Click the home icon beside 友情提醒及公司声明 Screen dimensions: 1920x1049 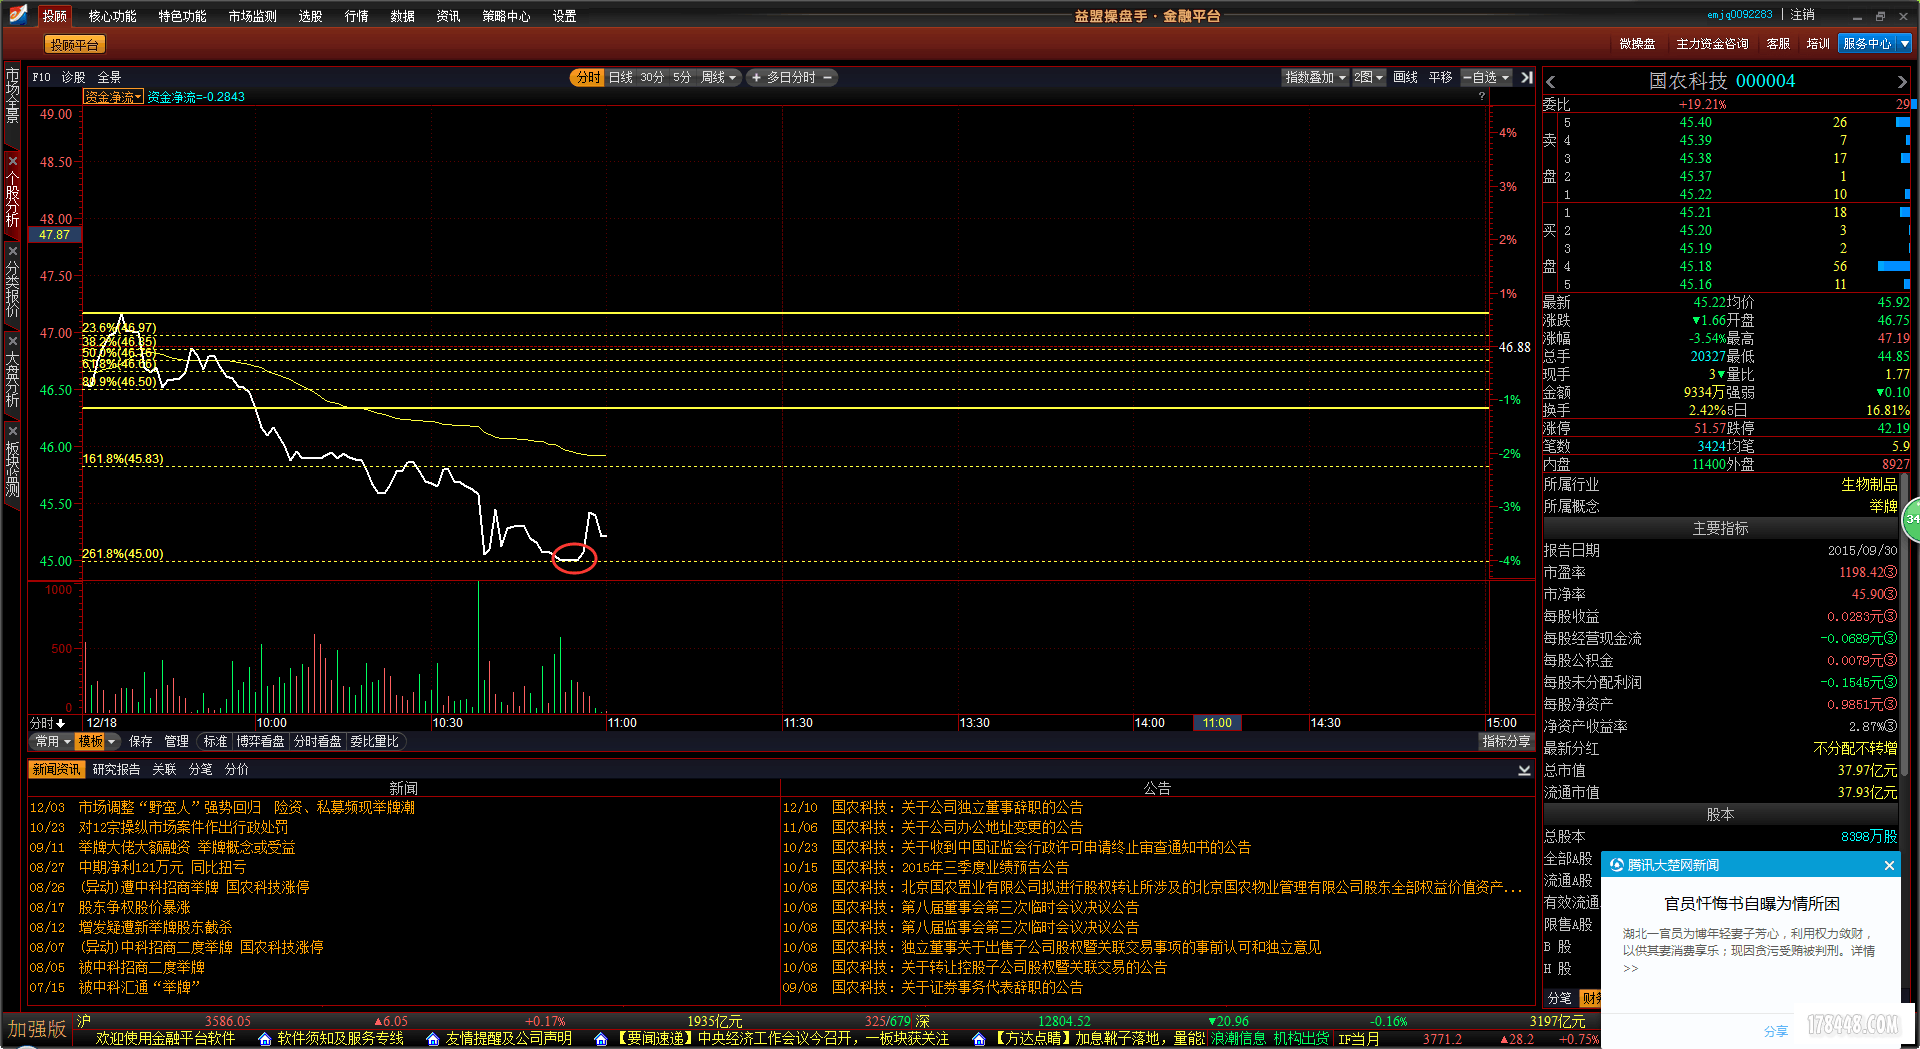click(432, 1039)
